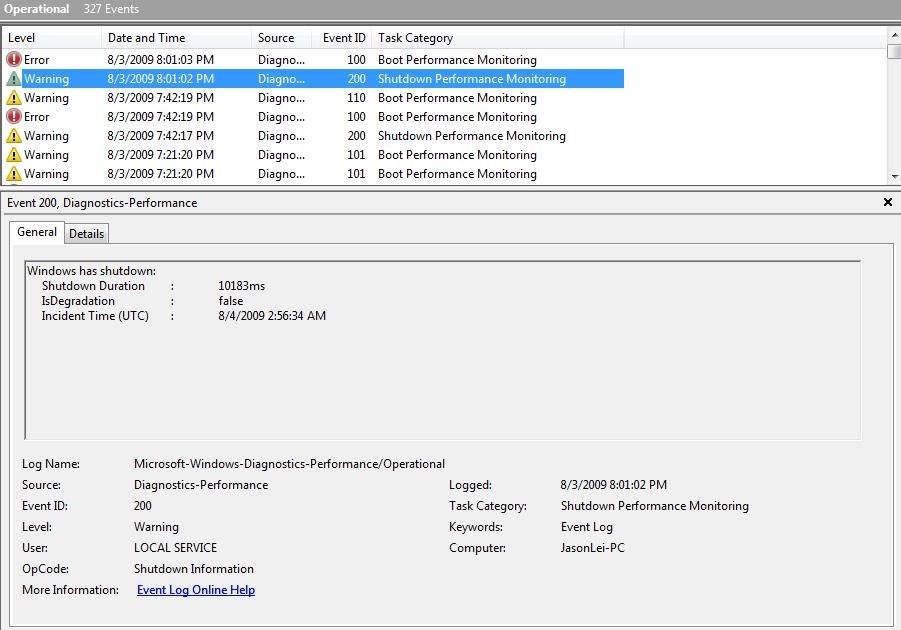Click the '327 Events' count in header
This screenshot has height=630, width=901.
click(111, 9)
